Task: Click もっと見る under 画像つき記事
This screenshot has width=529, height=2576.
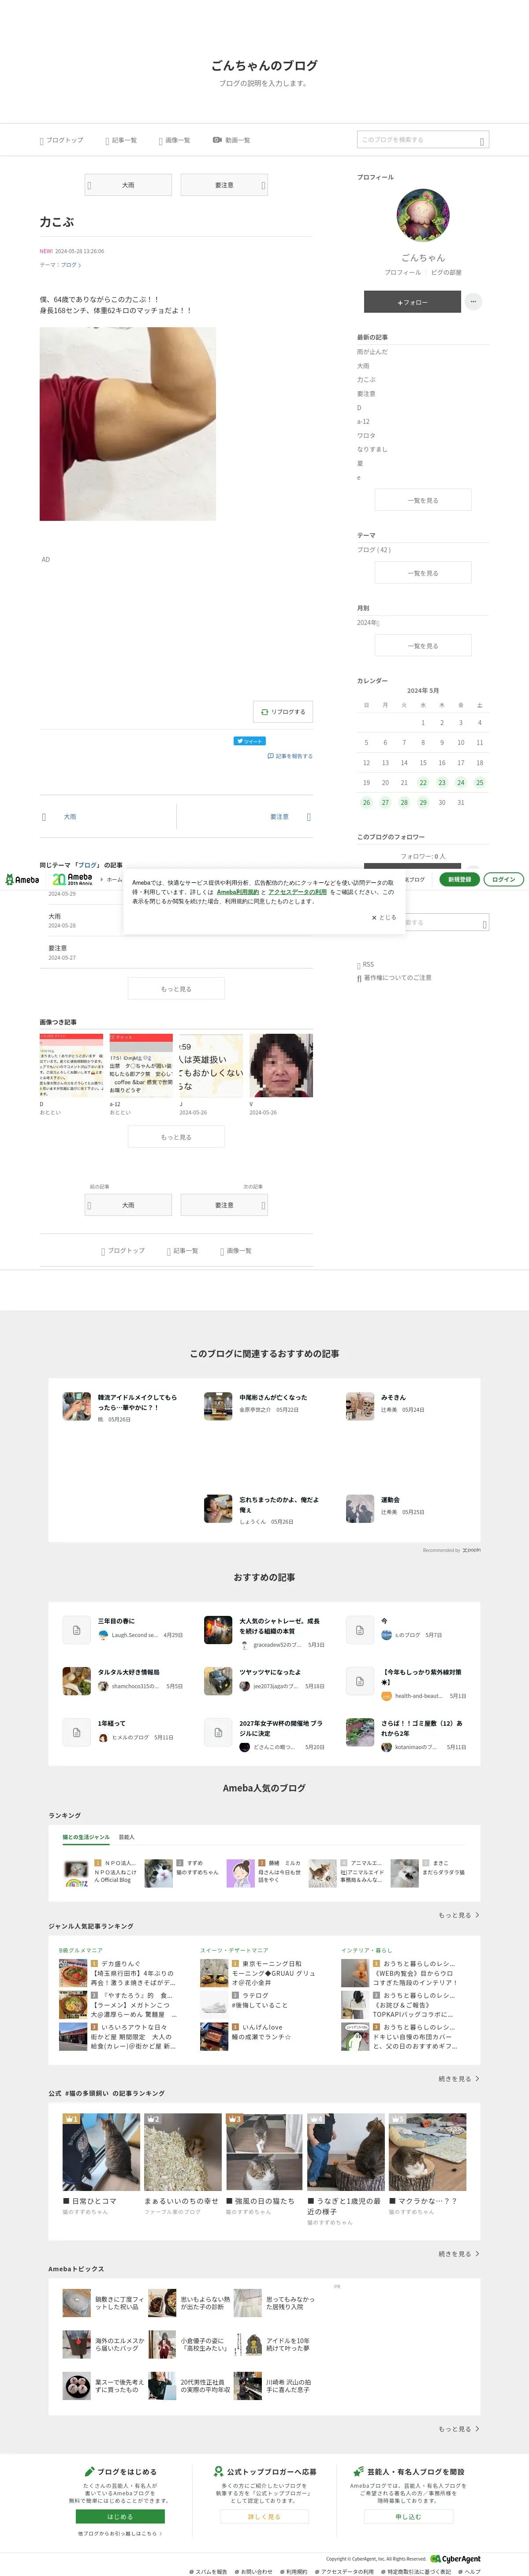Action: (176, 1137)
